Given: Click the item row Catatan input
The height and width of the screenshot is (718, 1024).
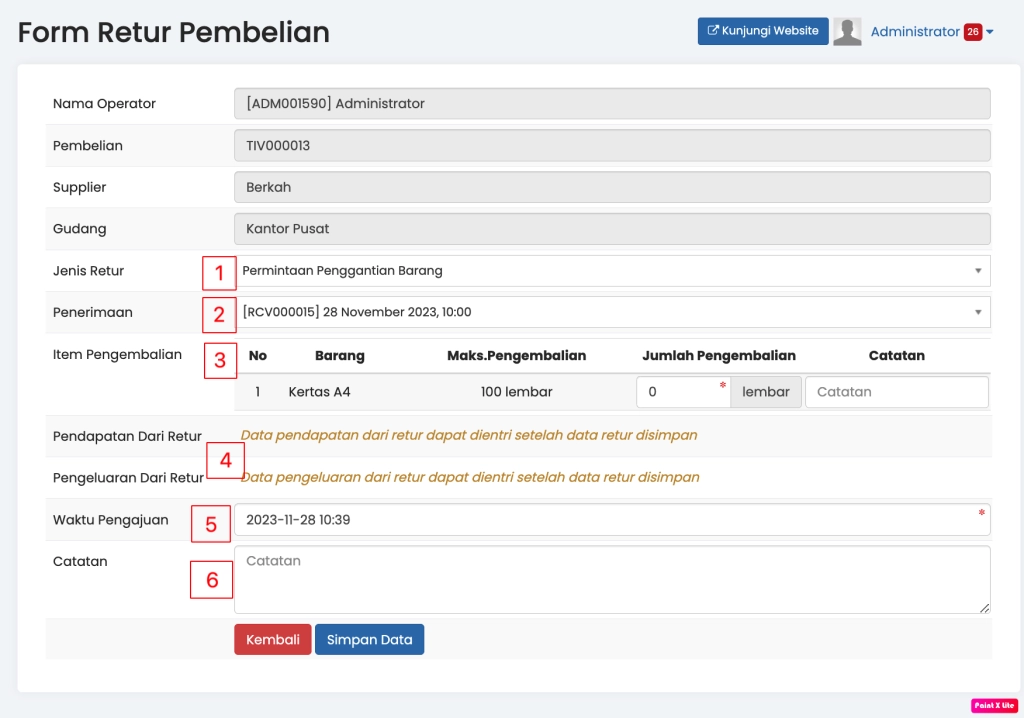Looking at the screenshot, I should click(x=896, y=392).
